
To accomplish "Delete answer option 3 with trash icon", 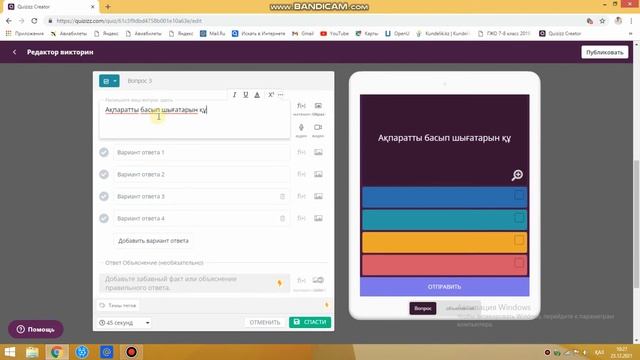I will tap(282, 196).
